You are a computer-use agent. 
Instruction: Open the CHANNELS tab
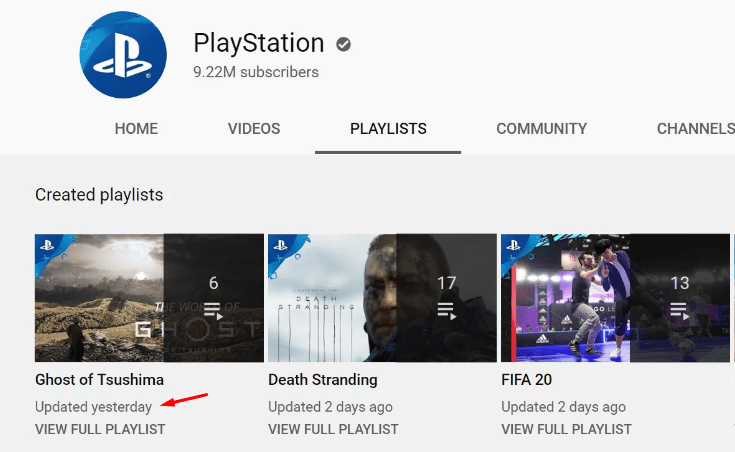point(695,129)
